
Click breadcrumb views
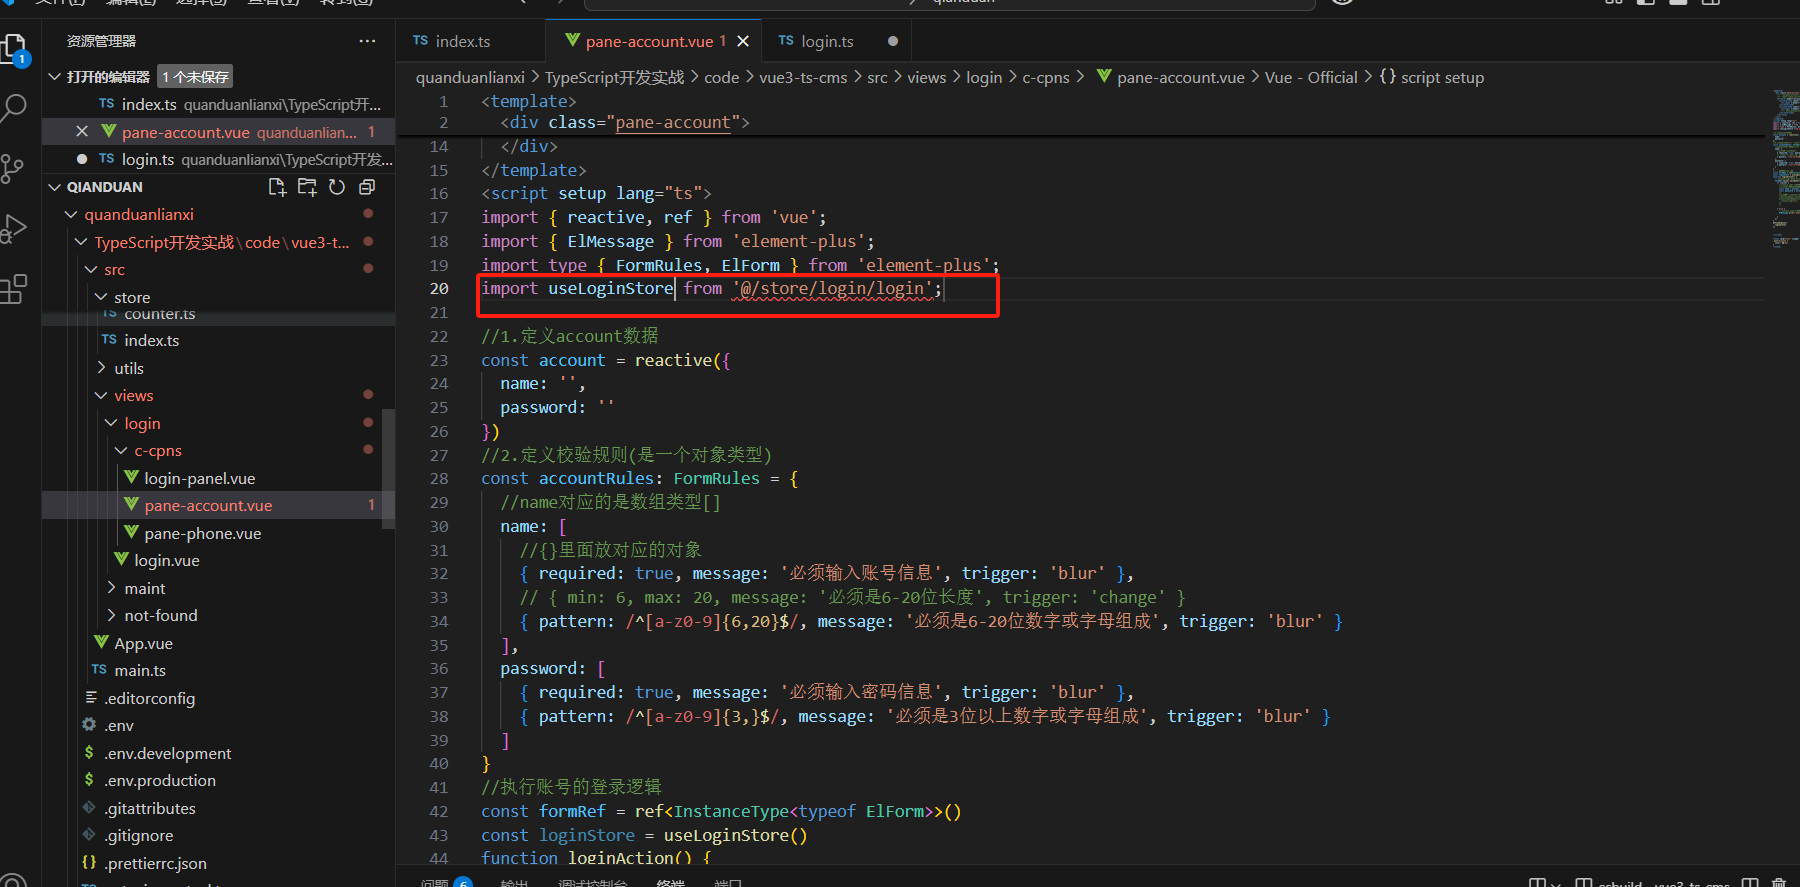pos(926,77)
